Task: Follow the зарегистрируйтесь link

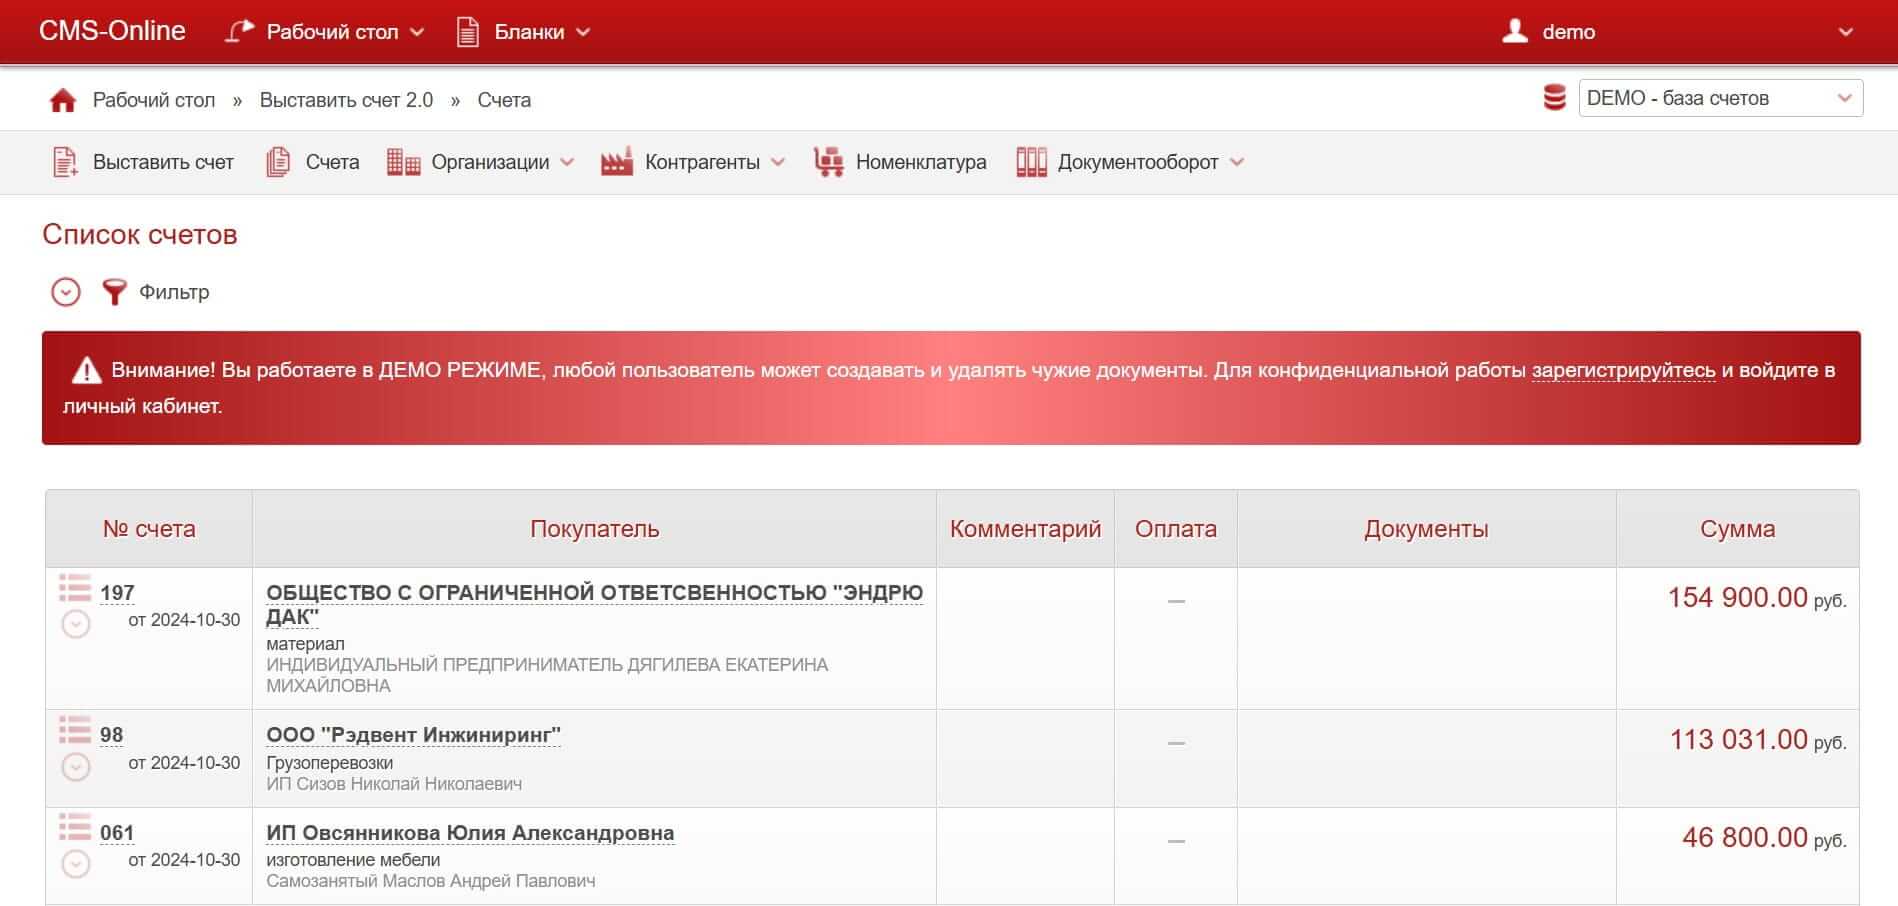Action: pyautogui.click(x=1623, y=370)
